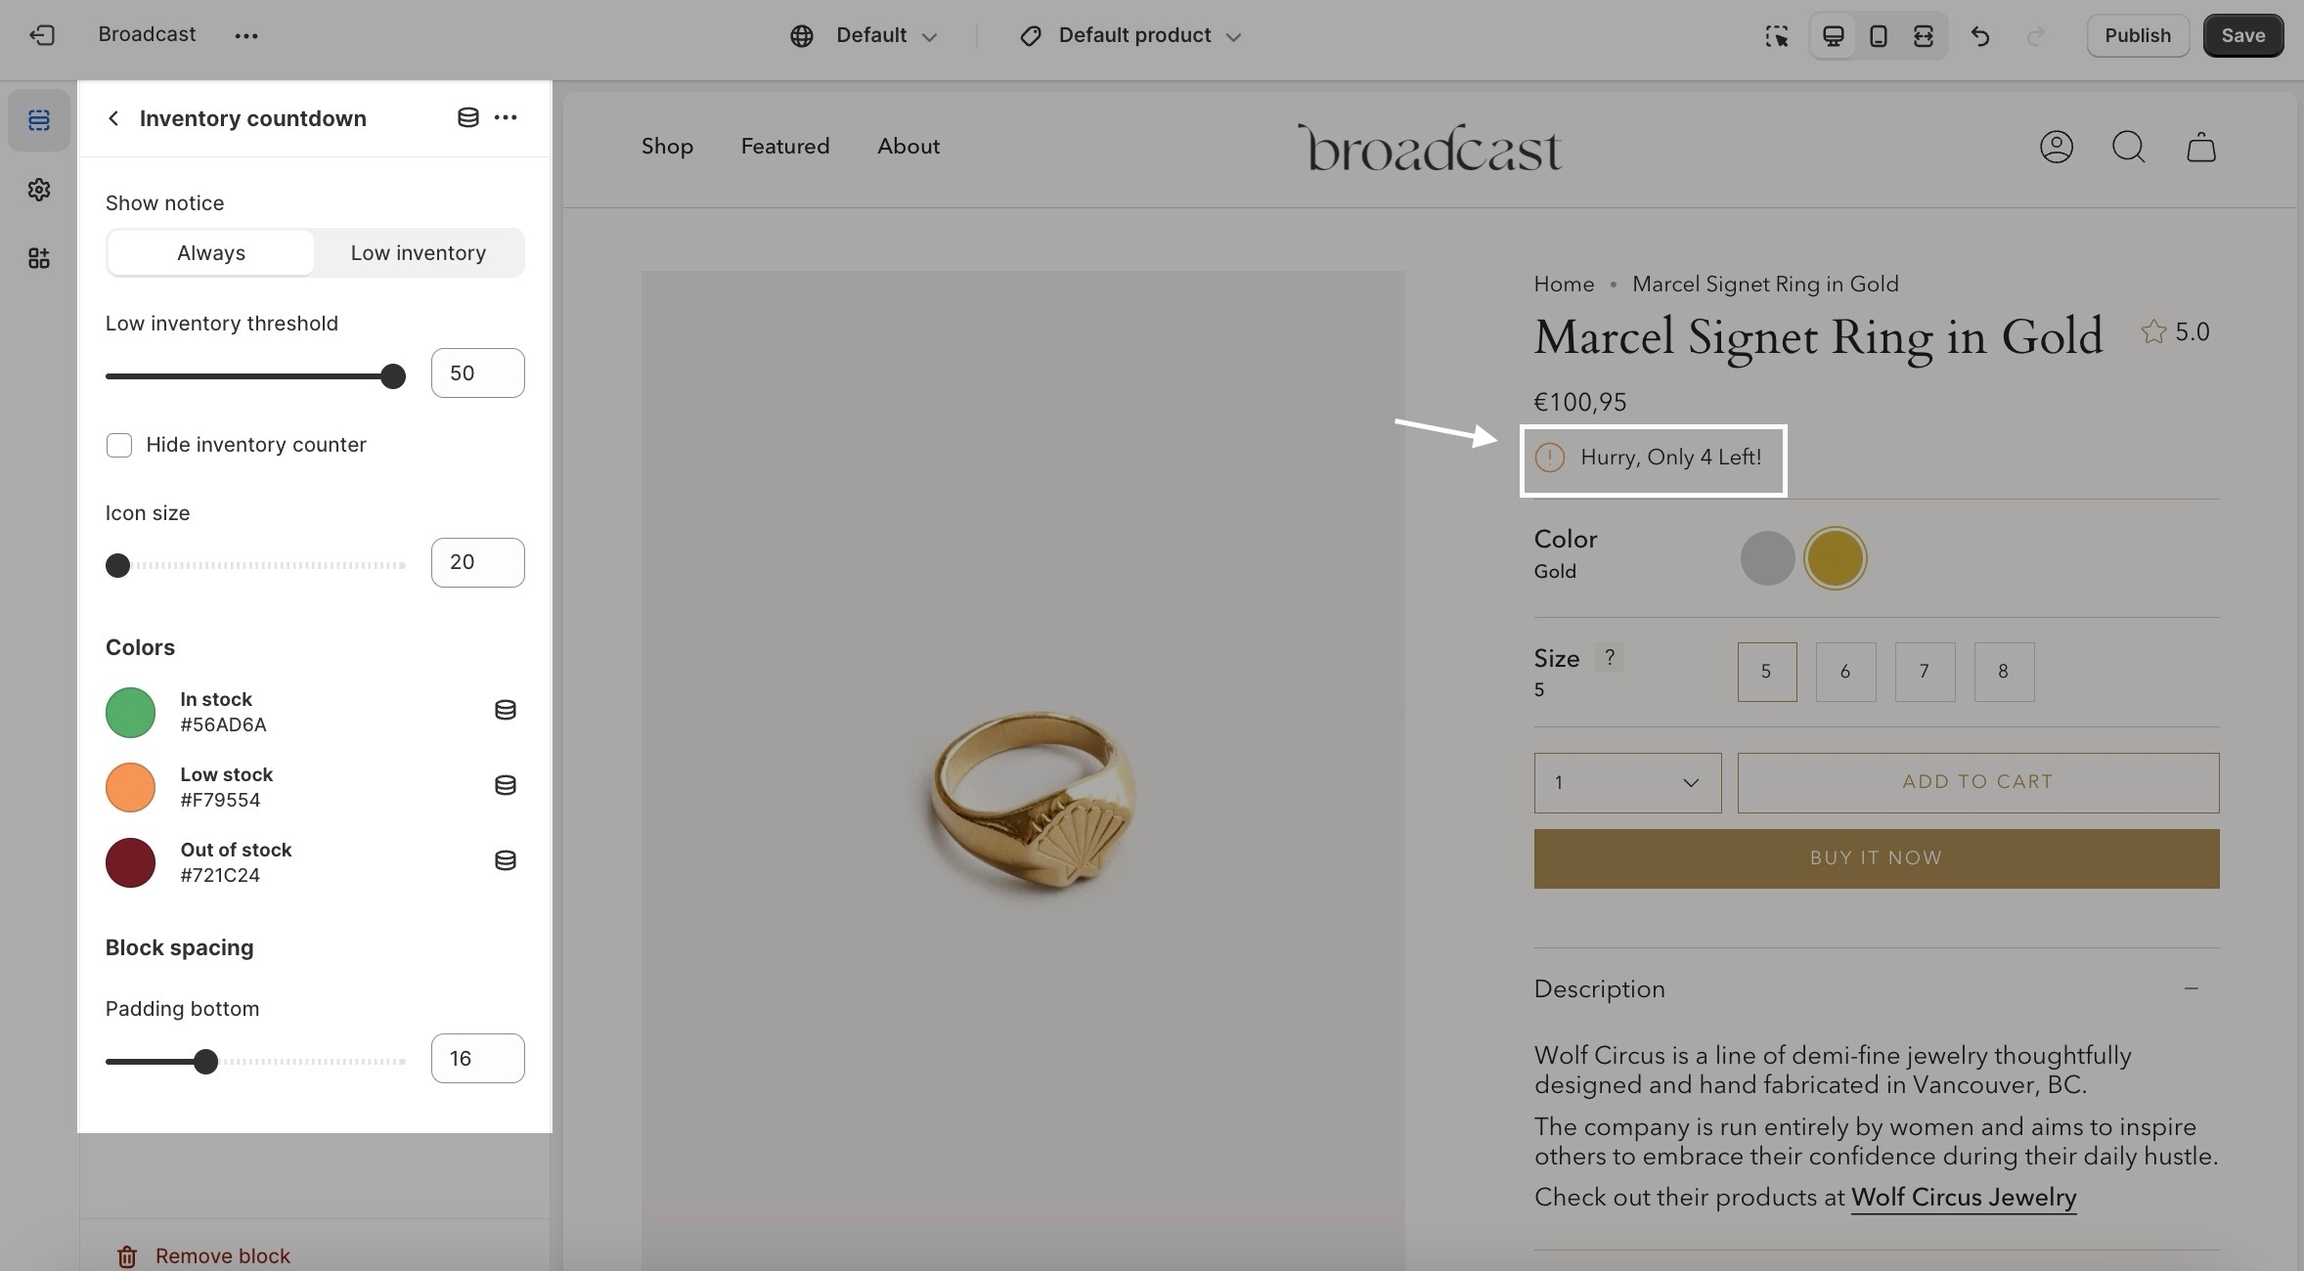This screenshot has width=2304, height=1271.
Task: Check the Hide inventory counter checkbox
Action: tap(119, 445)
